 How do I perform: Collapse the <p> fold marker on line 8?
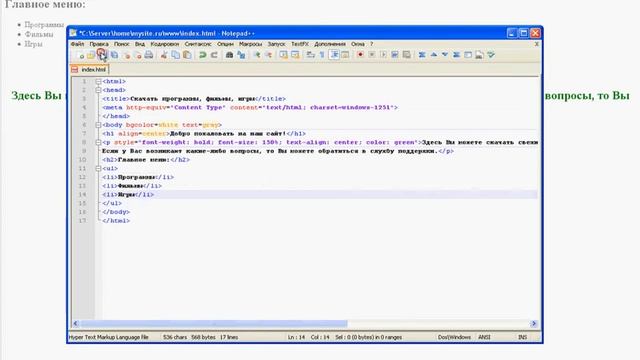pos(98,142)
